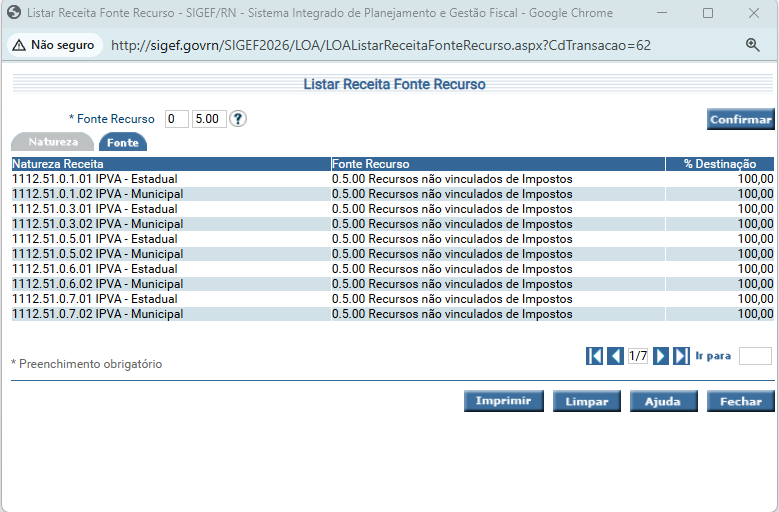
Task: Close the dialog with Fechar button
Action: [x=740, y=401]
